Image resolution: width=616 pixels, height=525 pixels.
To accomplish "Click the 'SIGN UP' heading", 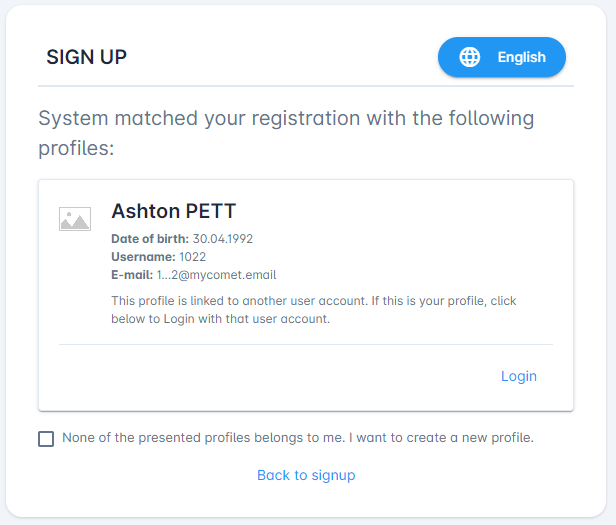I will coord(87,57).
